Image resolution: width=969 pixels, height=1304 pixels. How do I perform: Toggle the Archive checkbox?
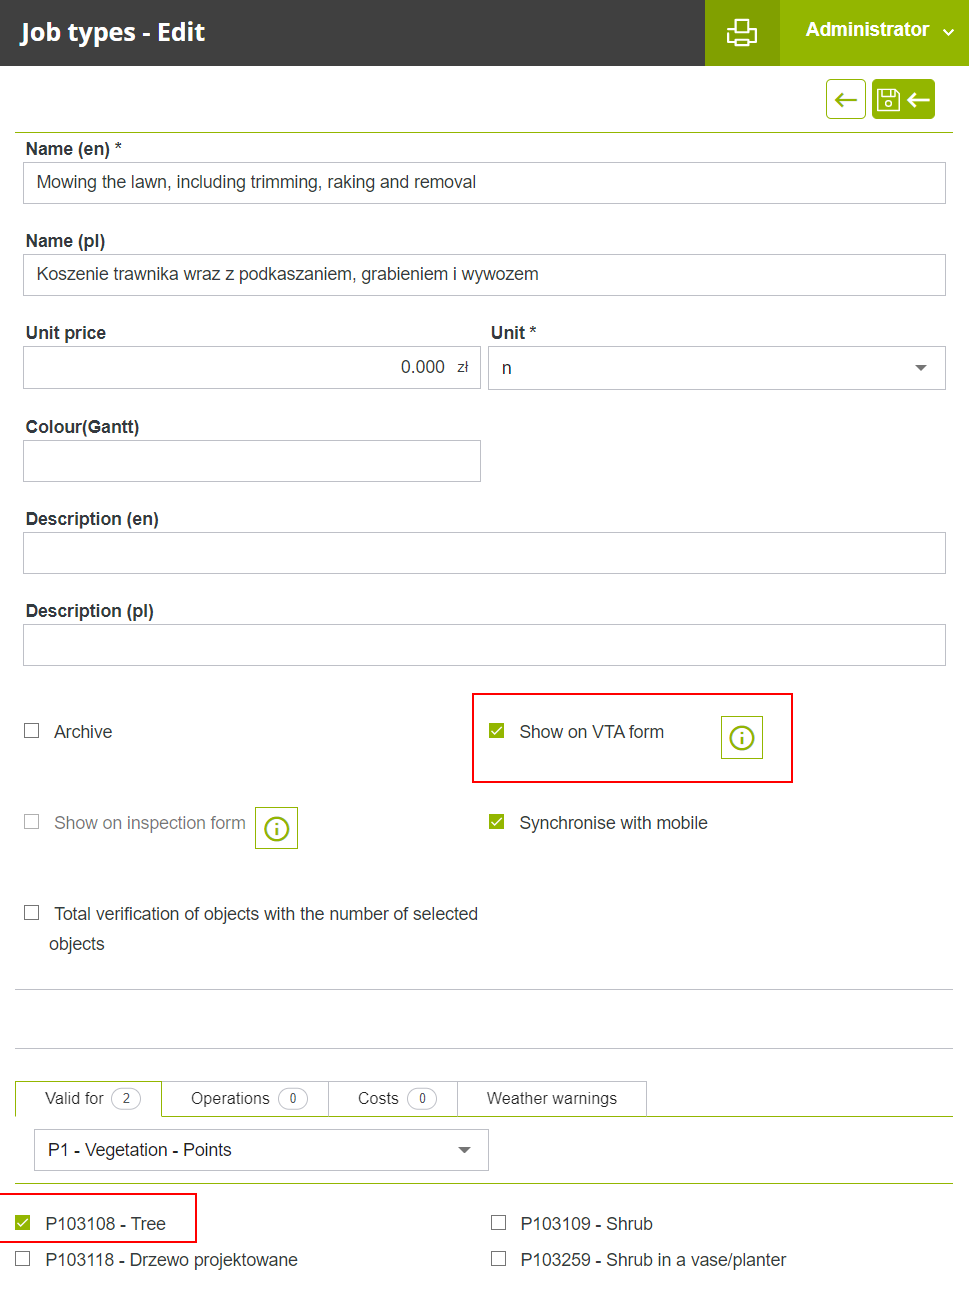(x=32, y=731)
